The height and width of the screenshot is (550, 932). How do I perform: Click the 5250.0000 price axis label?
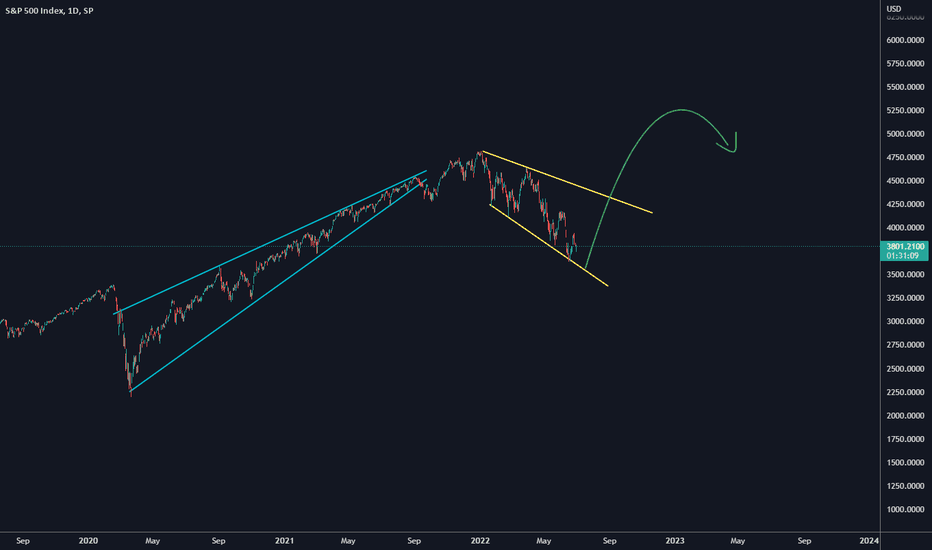click(905, 110)
